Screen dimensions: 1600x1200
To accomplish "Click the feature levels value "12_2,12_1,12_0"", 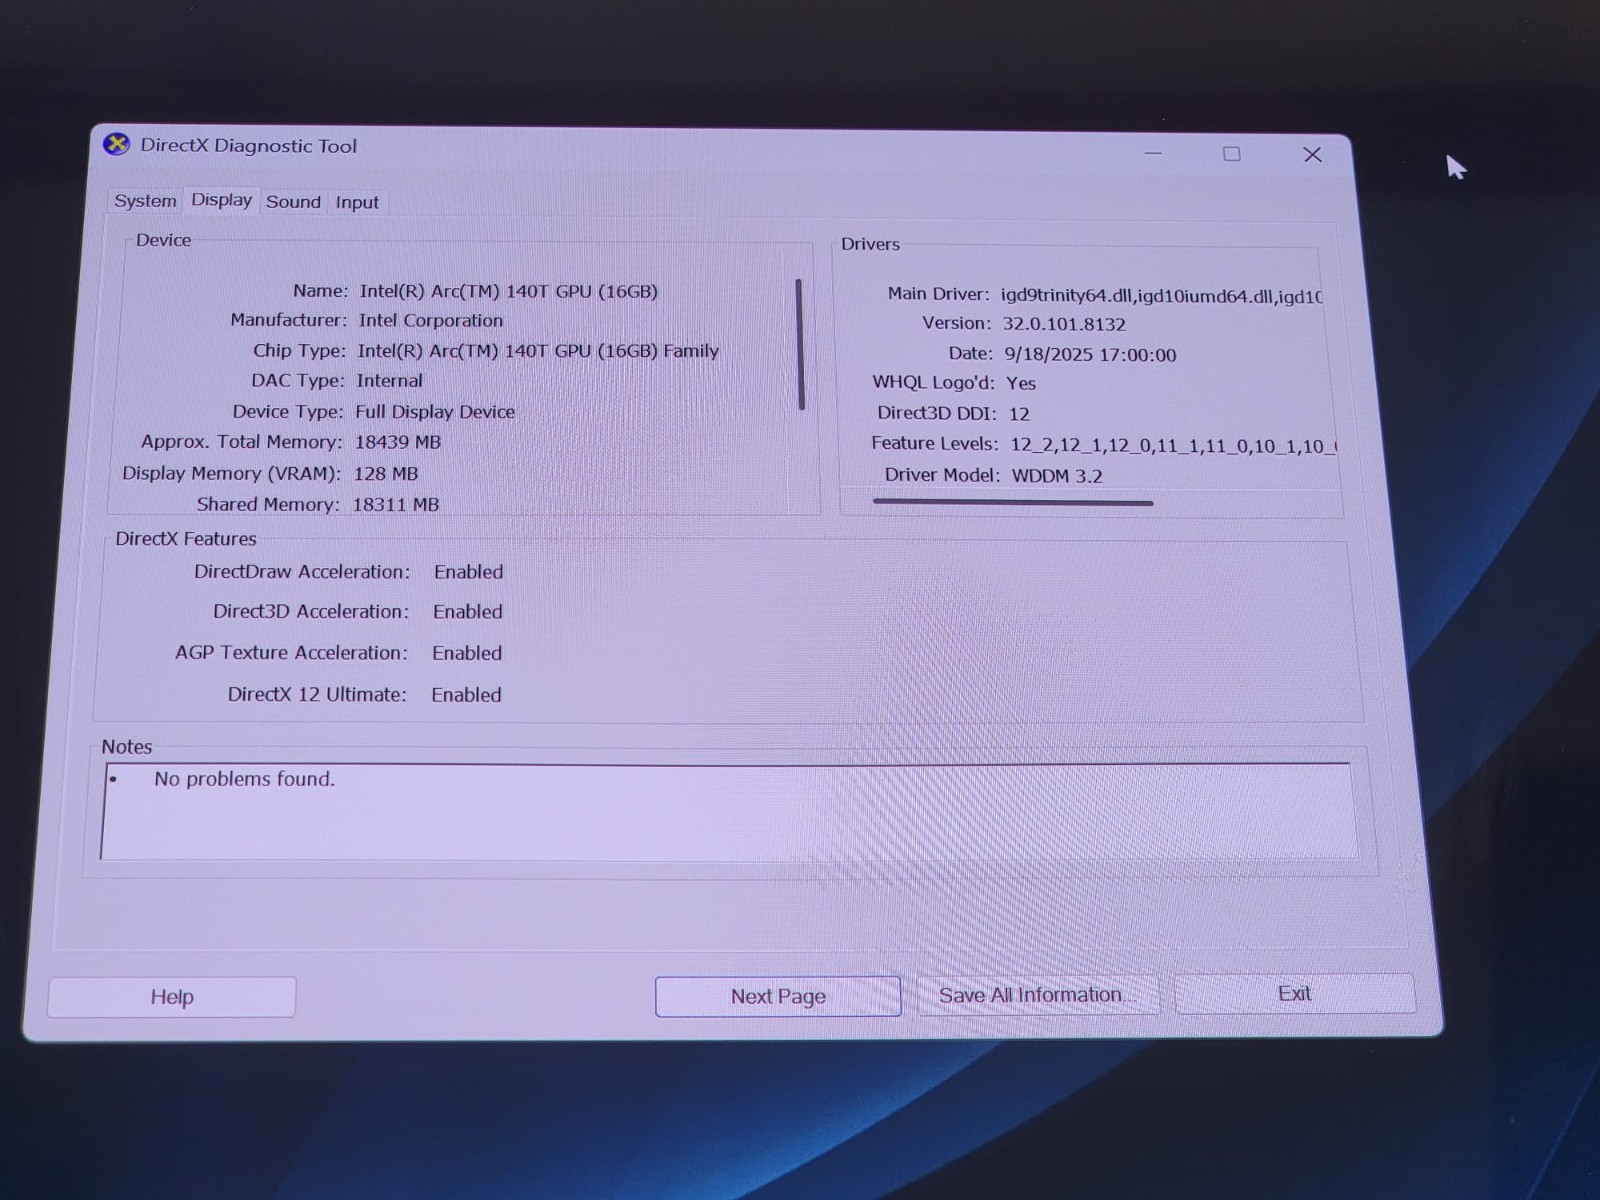I will [x=1081, y=446].
